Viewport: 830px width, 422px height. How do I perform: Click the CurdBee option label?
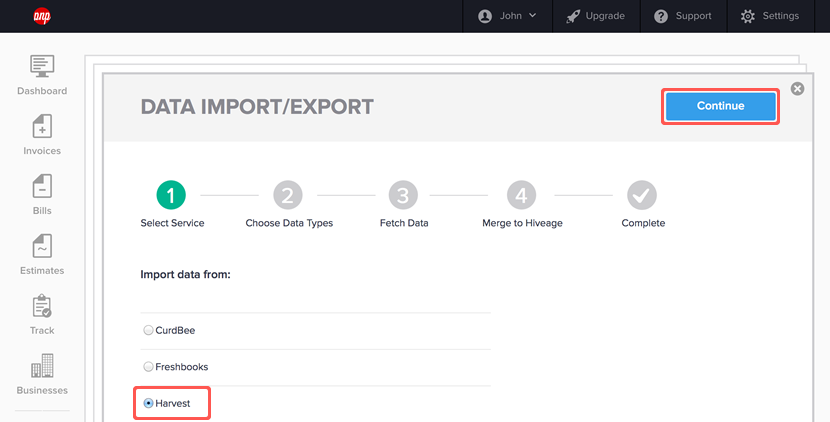point(175,330)
